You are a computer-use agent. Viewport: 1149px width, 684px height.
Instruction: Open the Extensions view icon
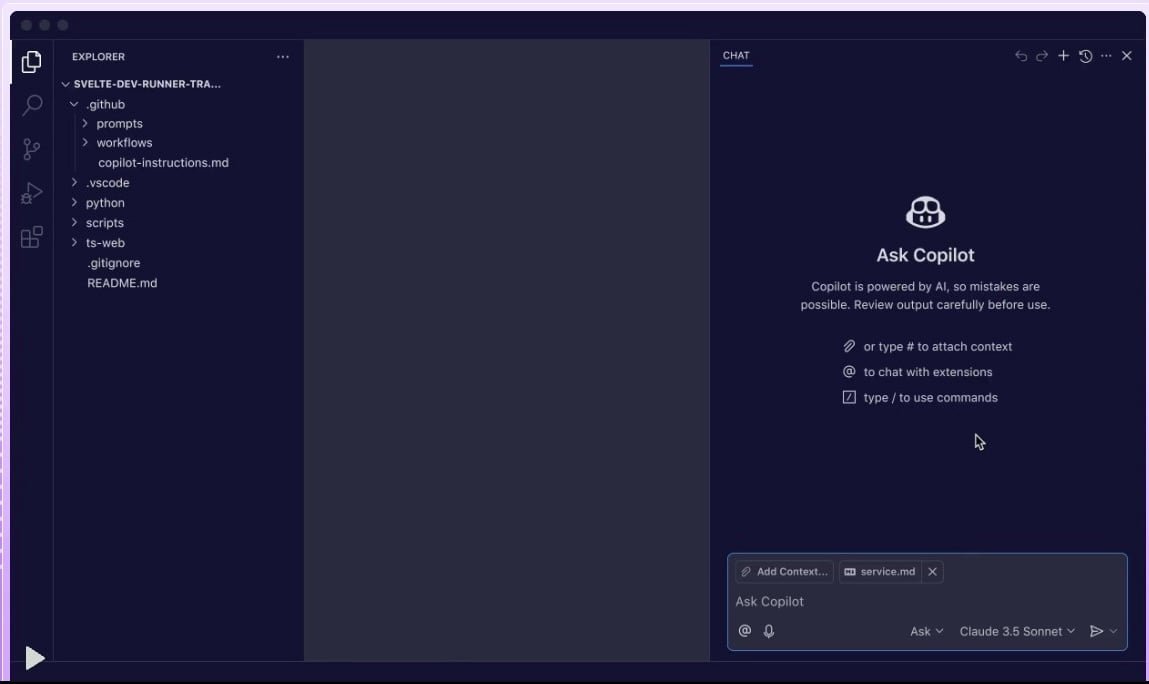coord(32,237)
